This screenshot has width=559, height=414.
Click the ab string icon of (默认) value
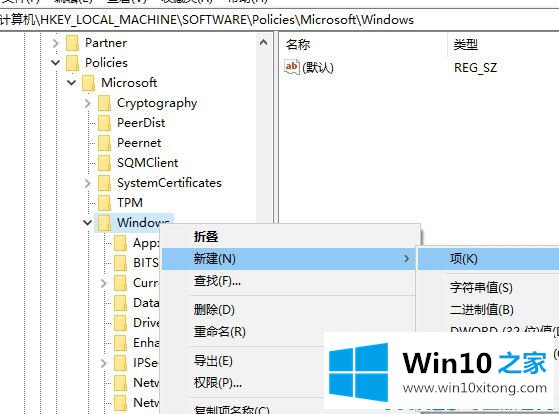(291, 67)
